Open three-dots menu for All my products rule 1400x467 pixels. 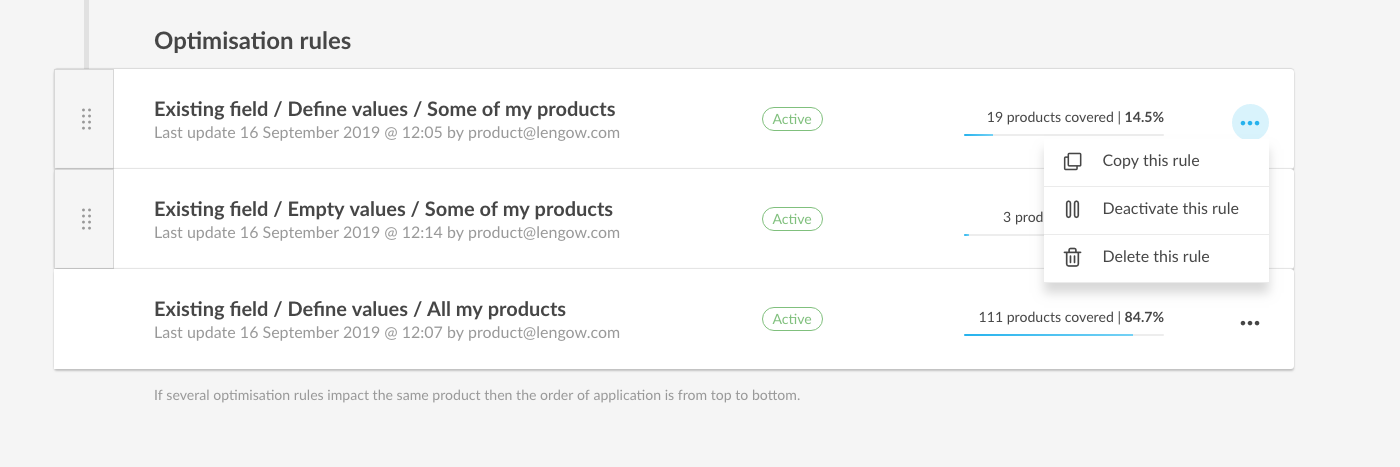[1250, 323]
